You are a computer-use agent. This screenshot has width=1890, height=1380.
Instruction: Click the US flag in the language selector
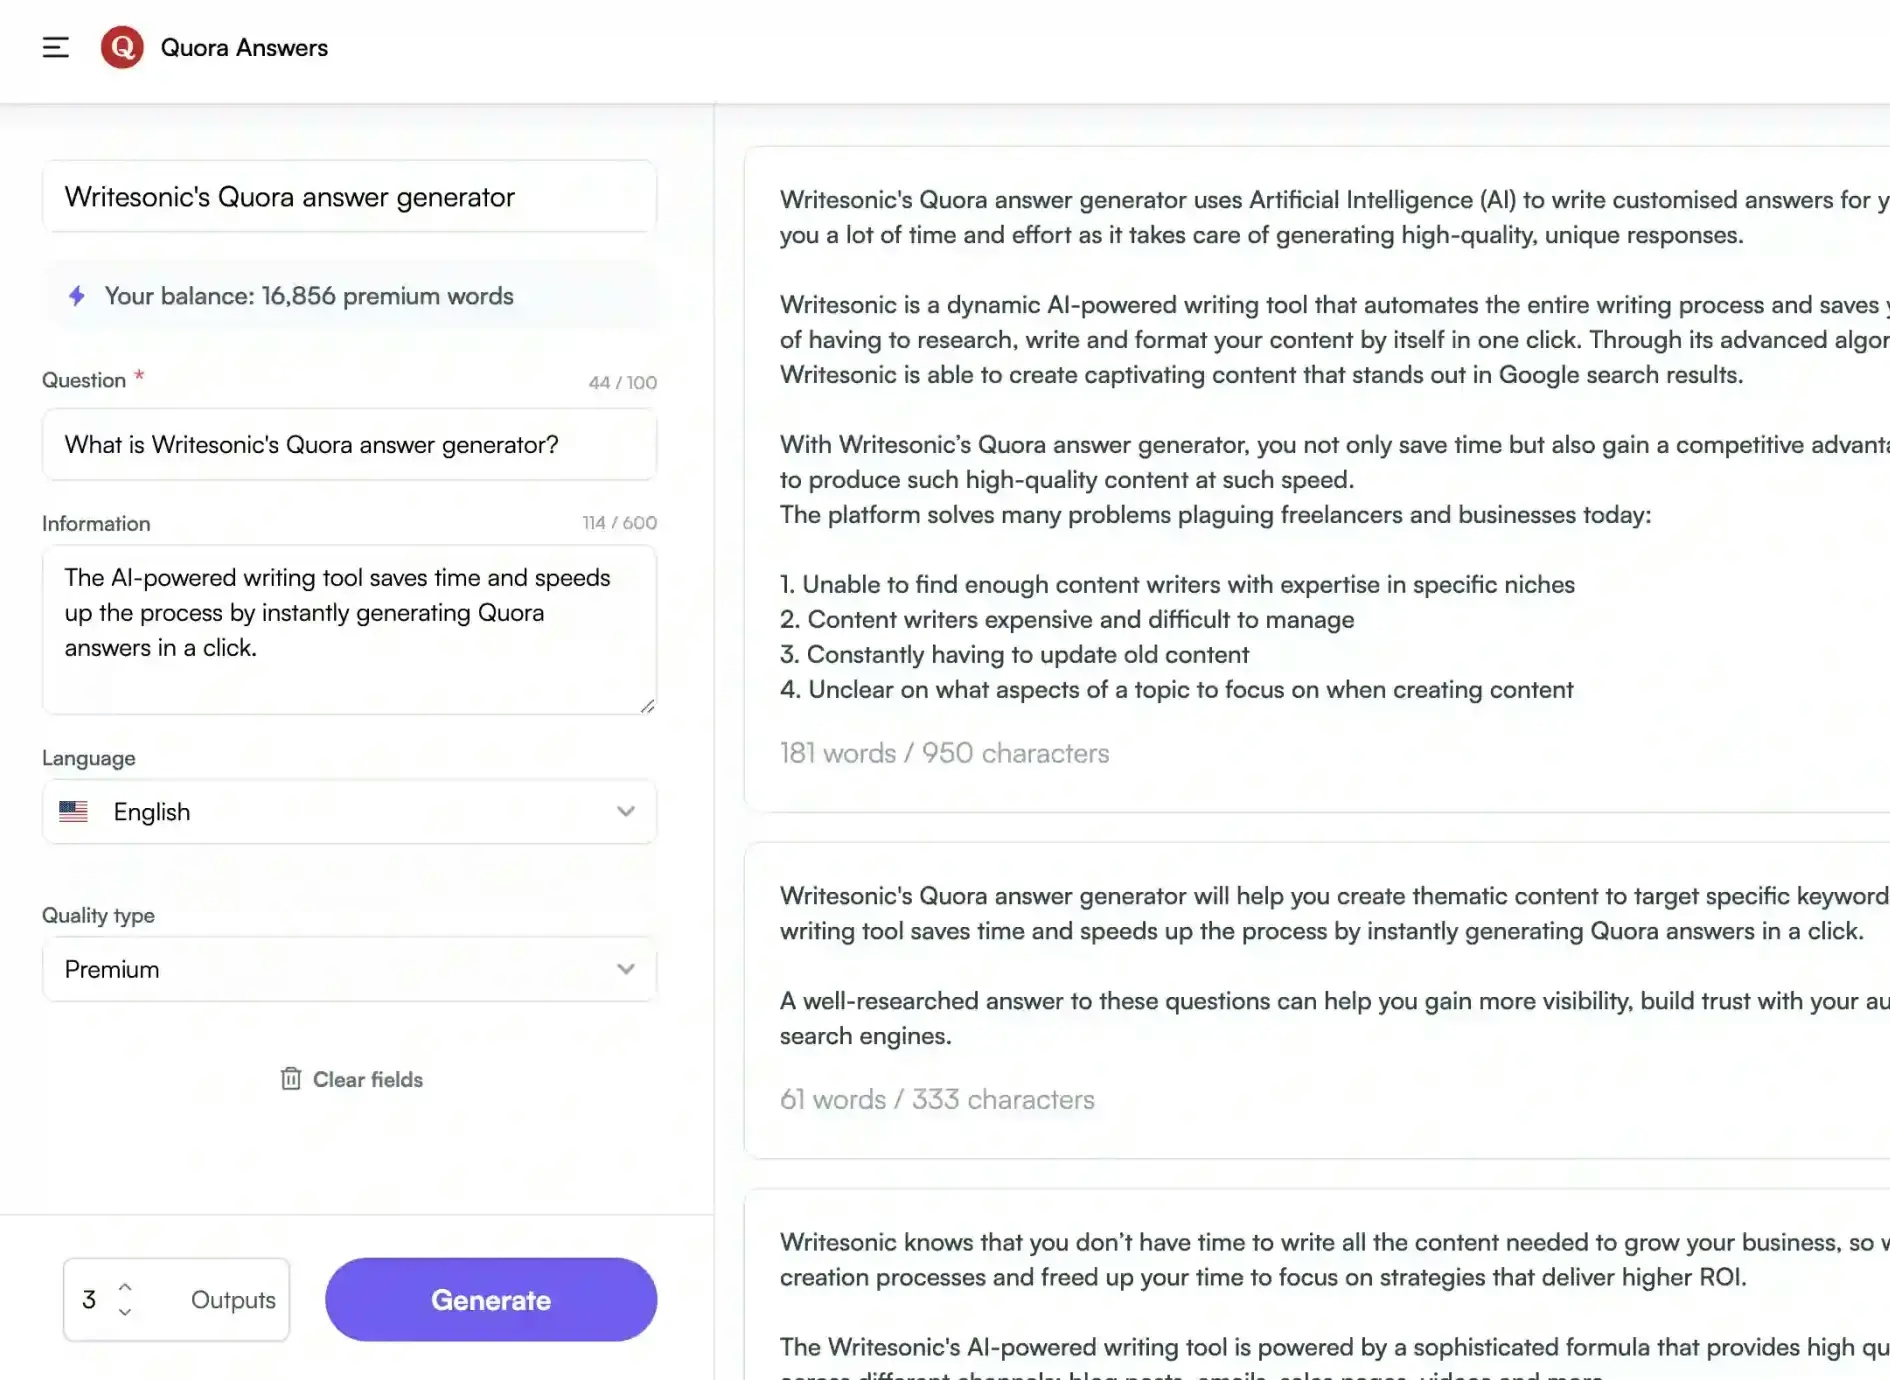(74, 812)
